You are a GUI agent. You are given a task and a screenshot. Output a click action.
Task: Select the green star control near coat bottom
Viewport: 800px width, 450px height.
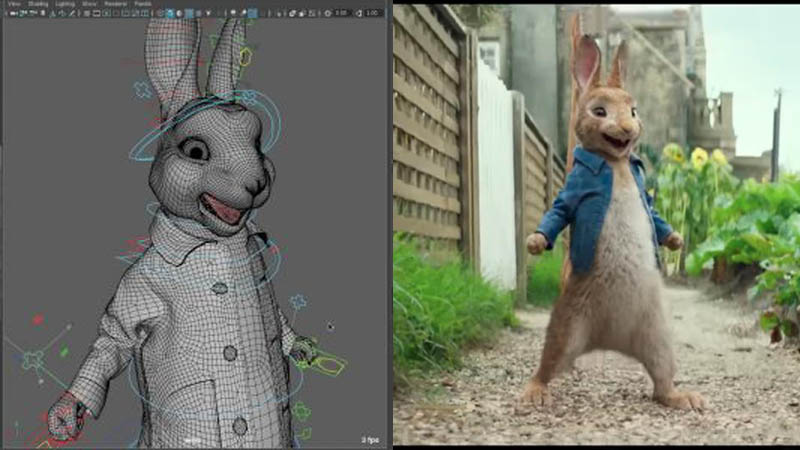(301, 411)
